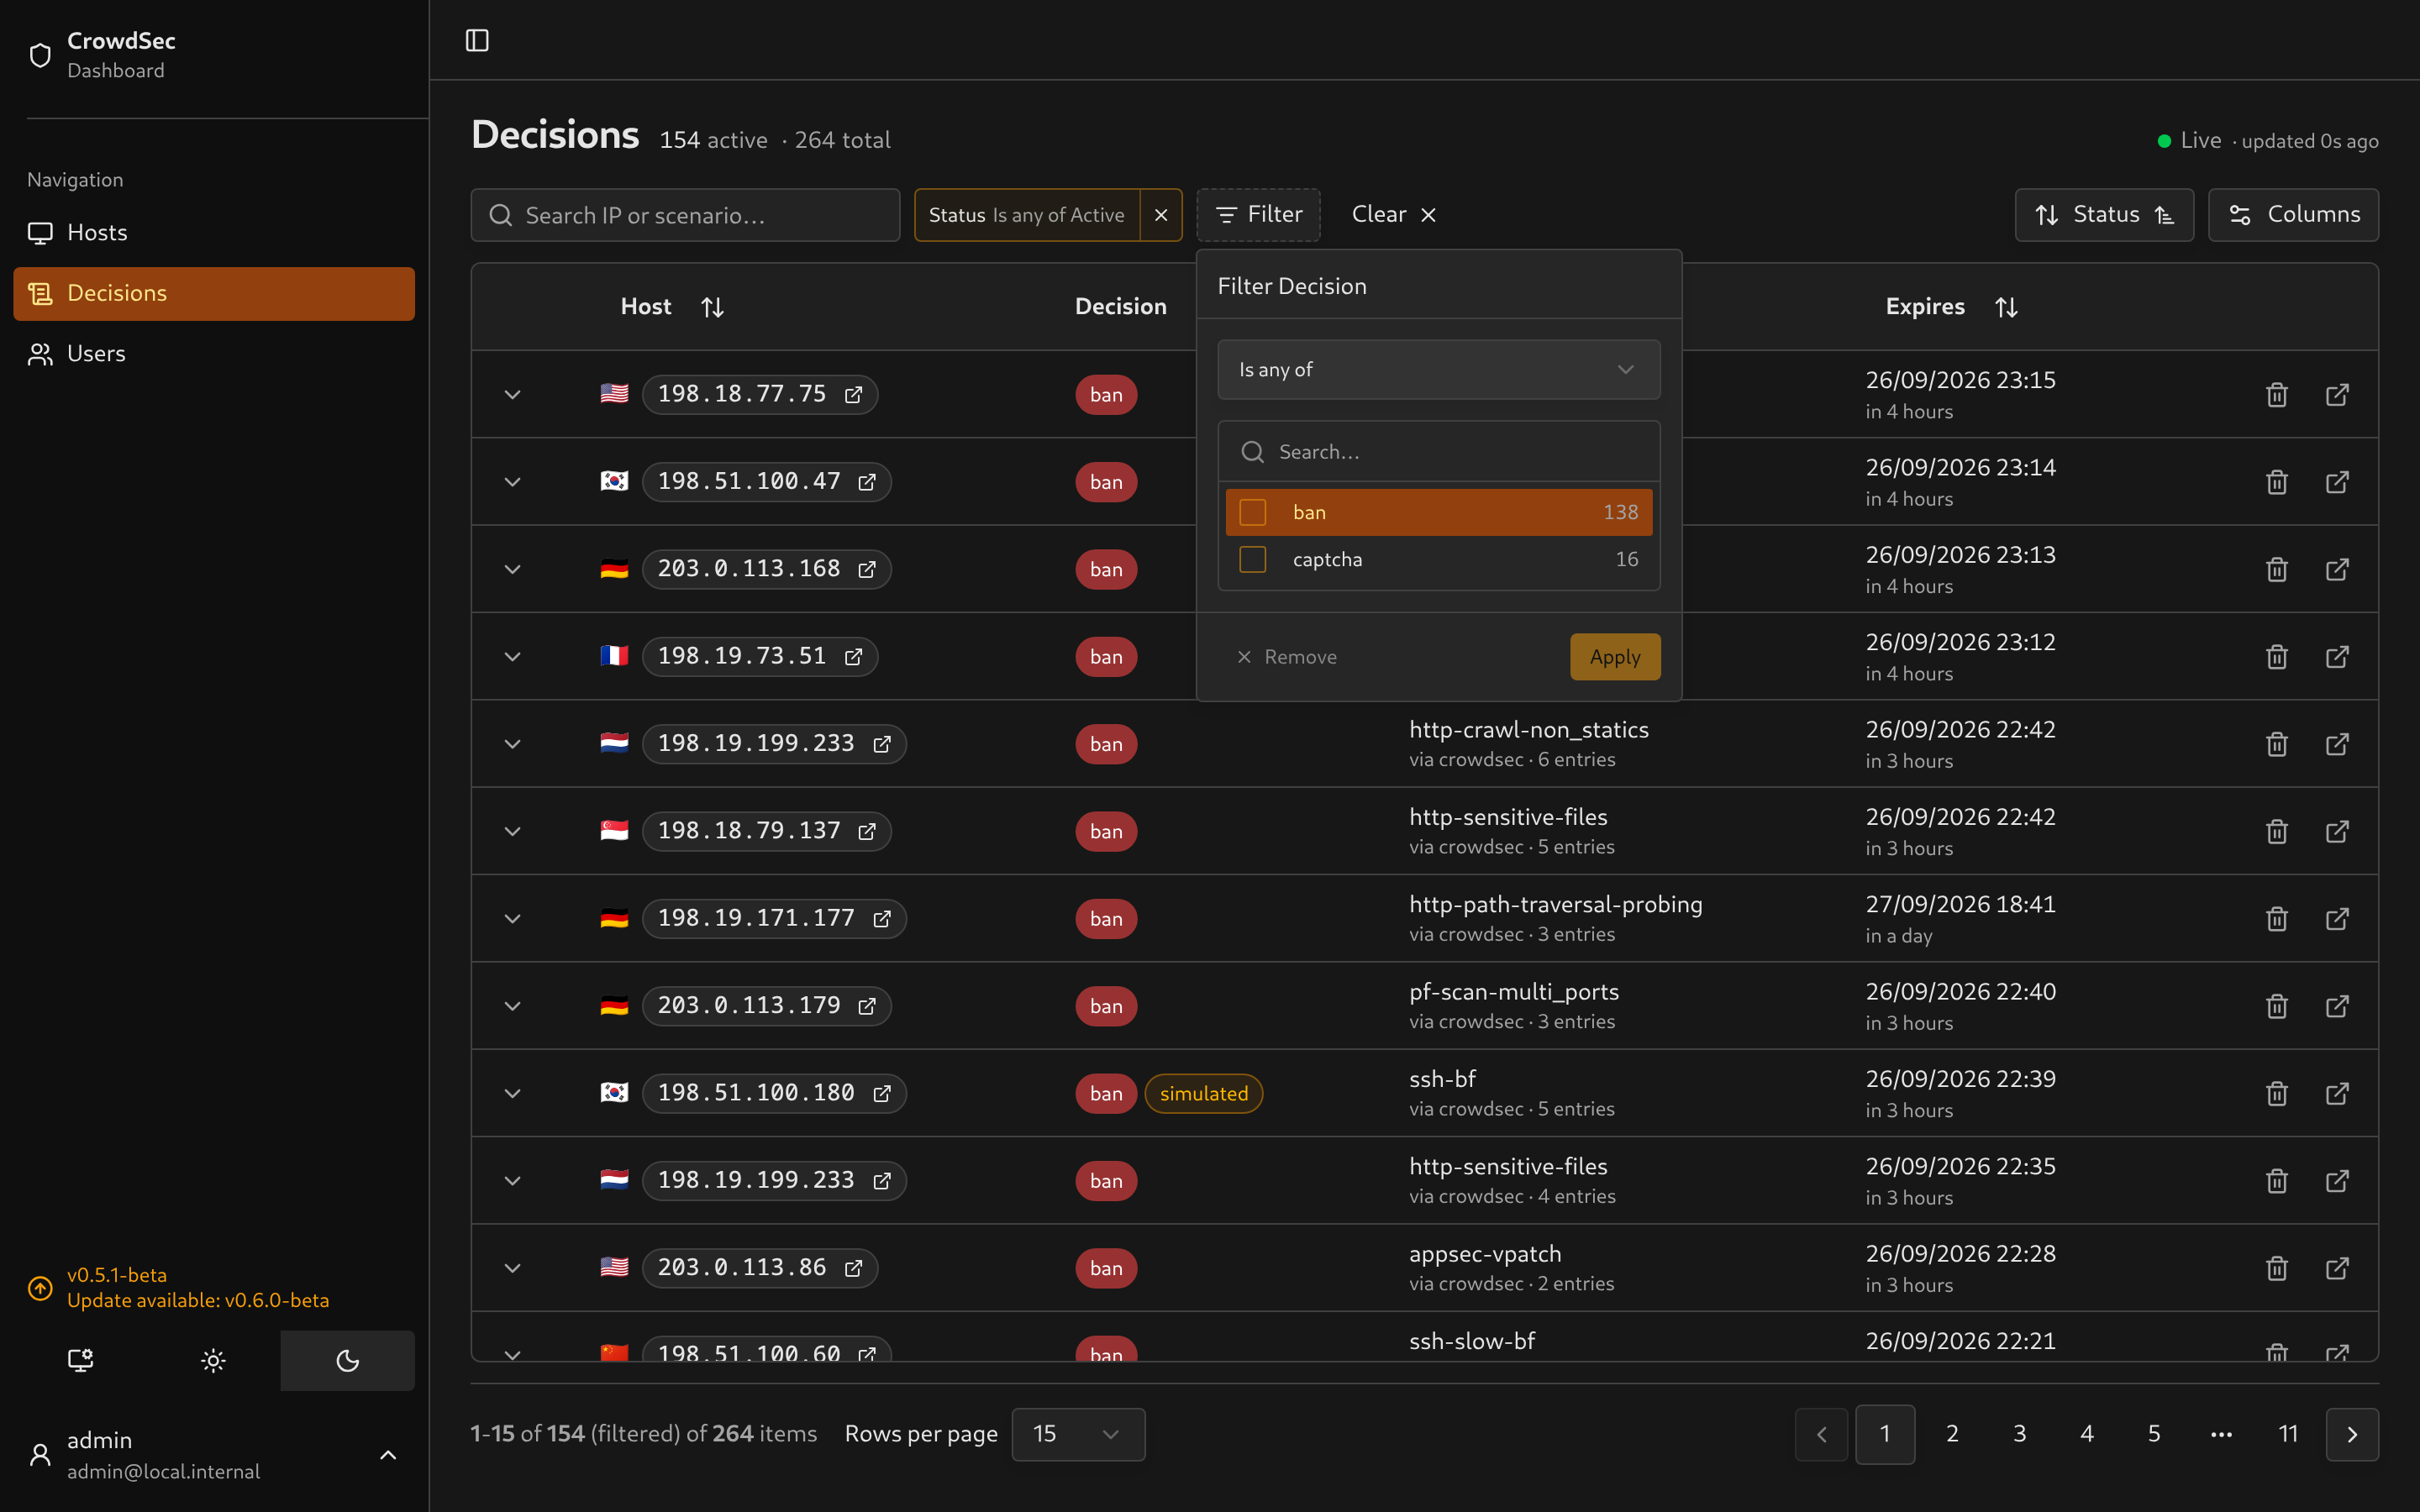Image resolution: width=2420 pixels, height=1512 pixels.
Task: Switch to light theme sun icon
Action: [x=213, y=1360]
